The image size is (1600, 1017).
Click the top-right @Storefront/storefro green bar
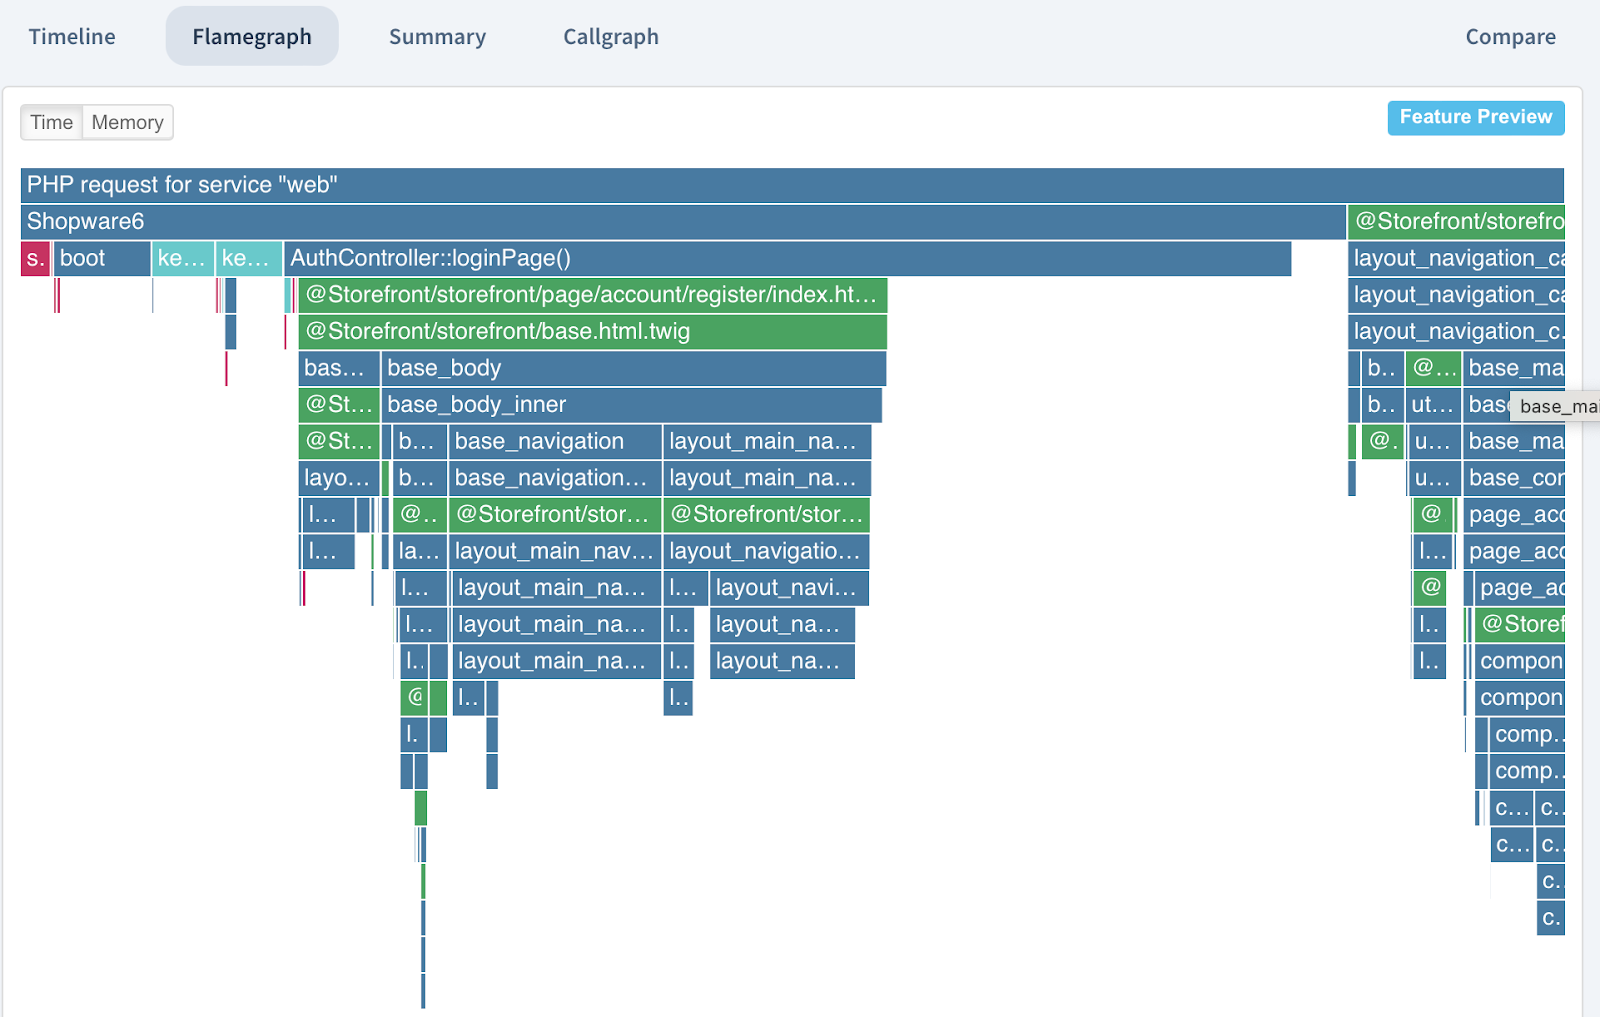pos(1457,222)
